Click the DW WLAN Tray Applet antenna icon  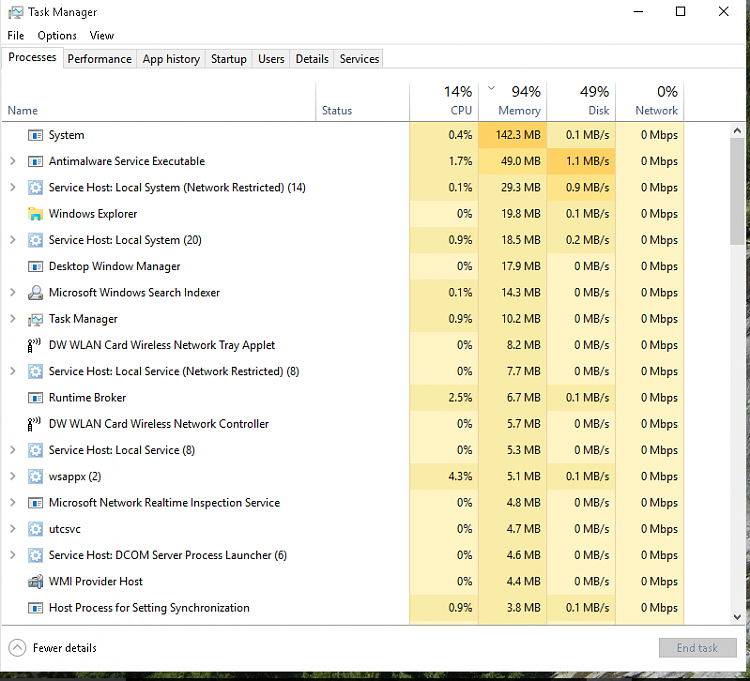tap(33, 345)
